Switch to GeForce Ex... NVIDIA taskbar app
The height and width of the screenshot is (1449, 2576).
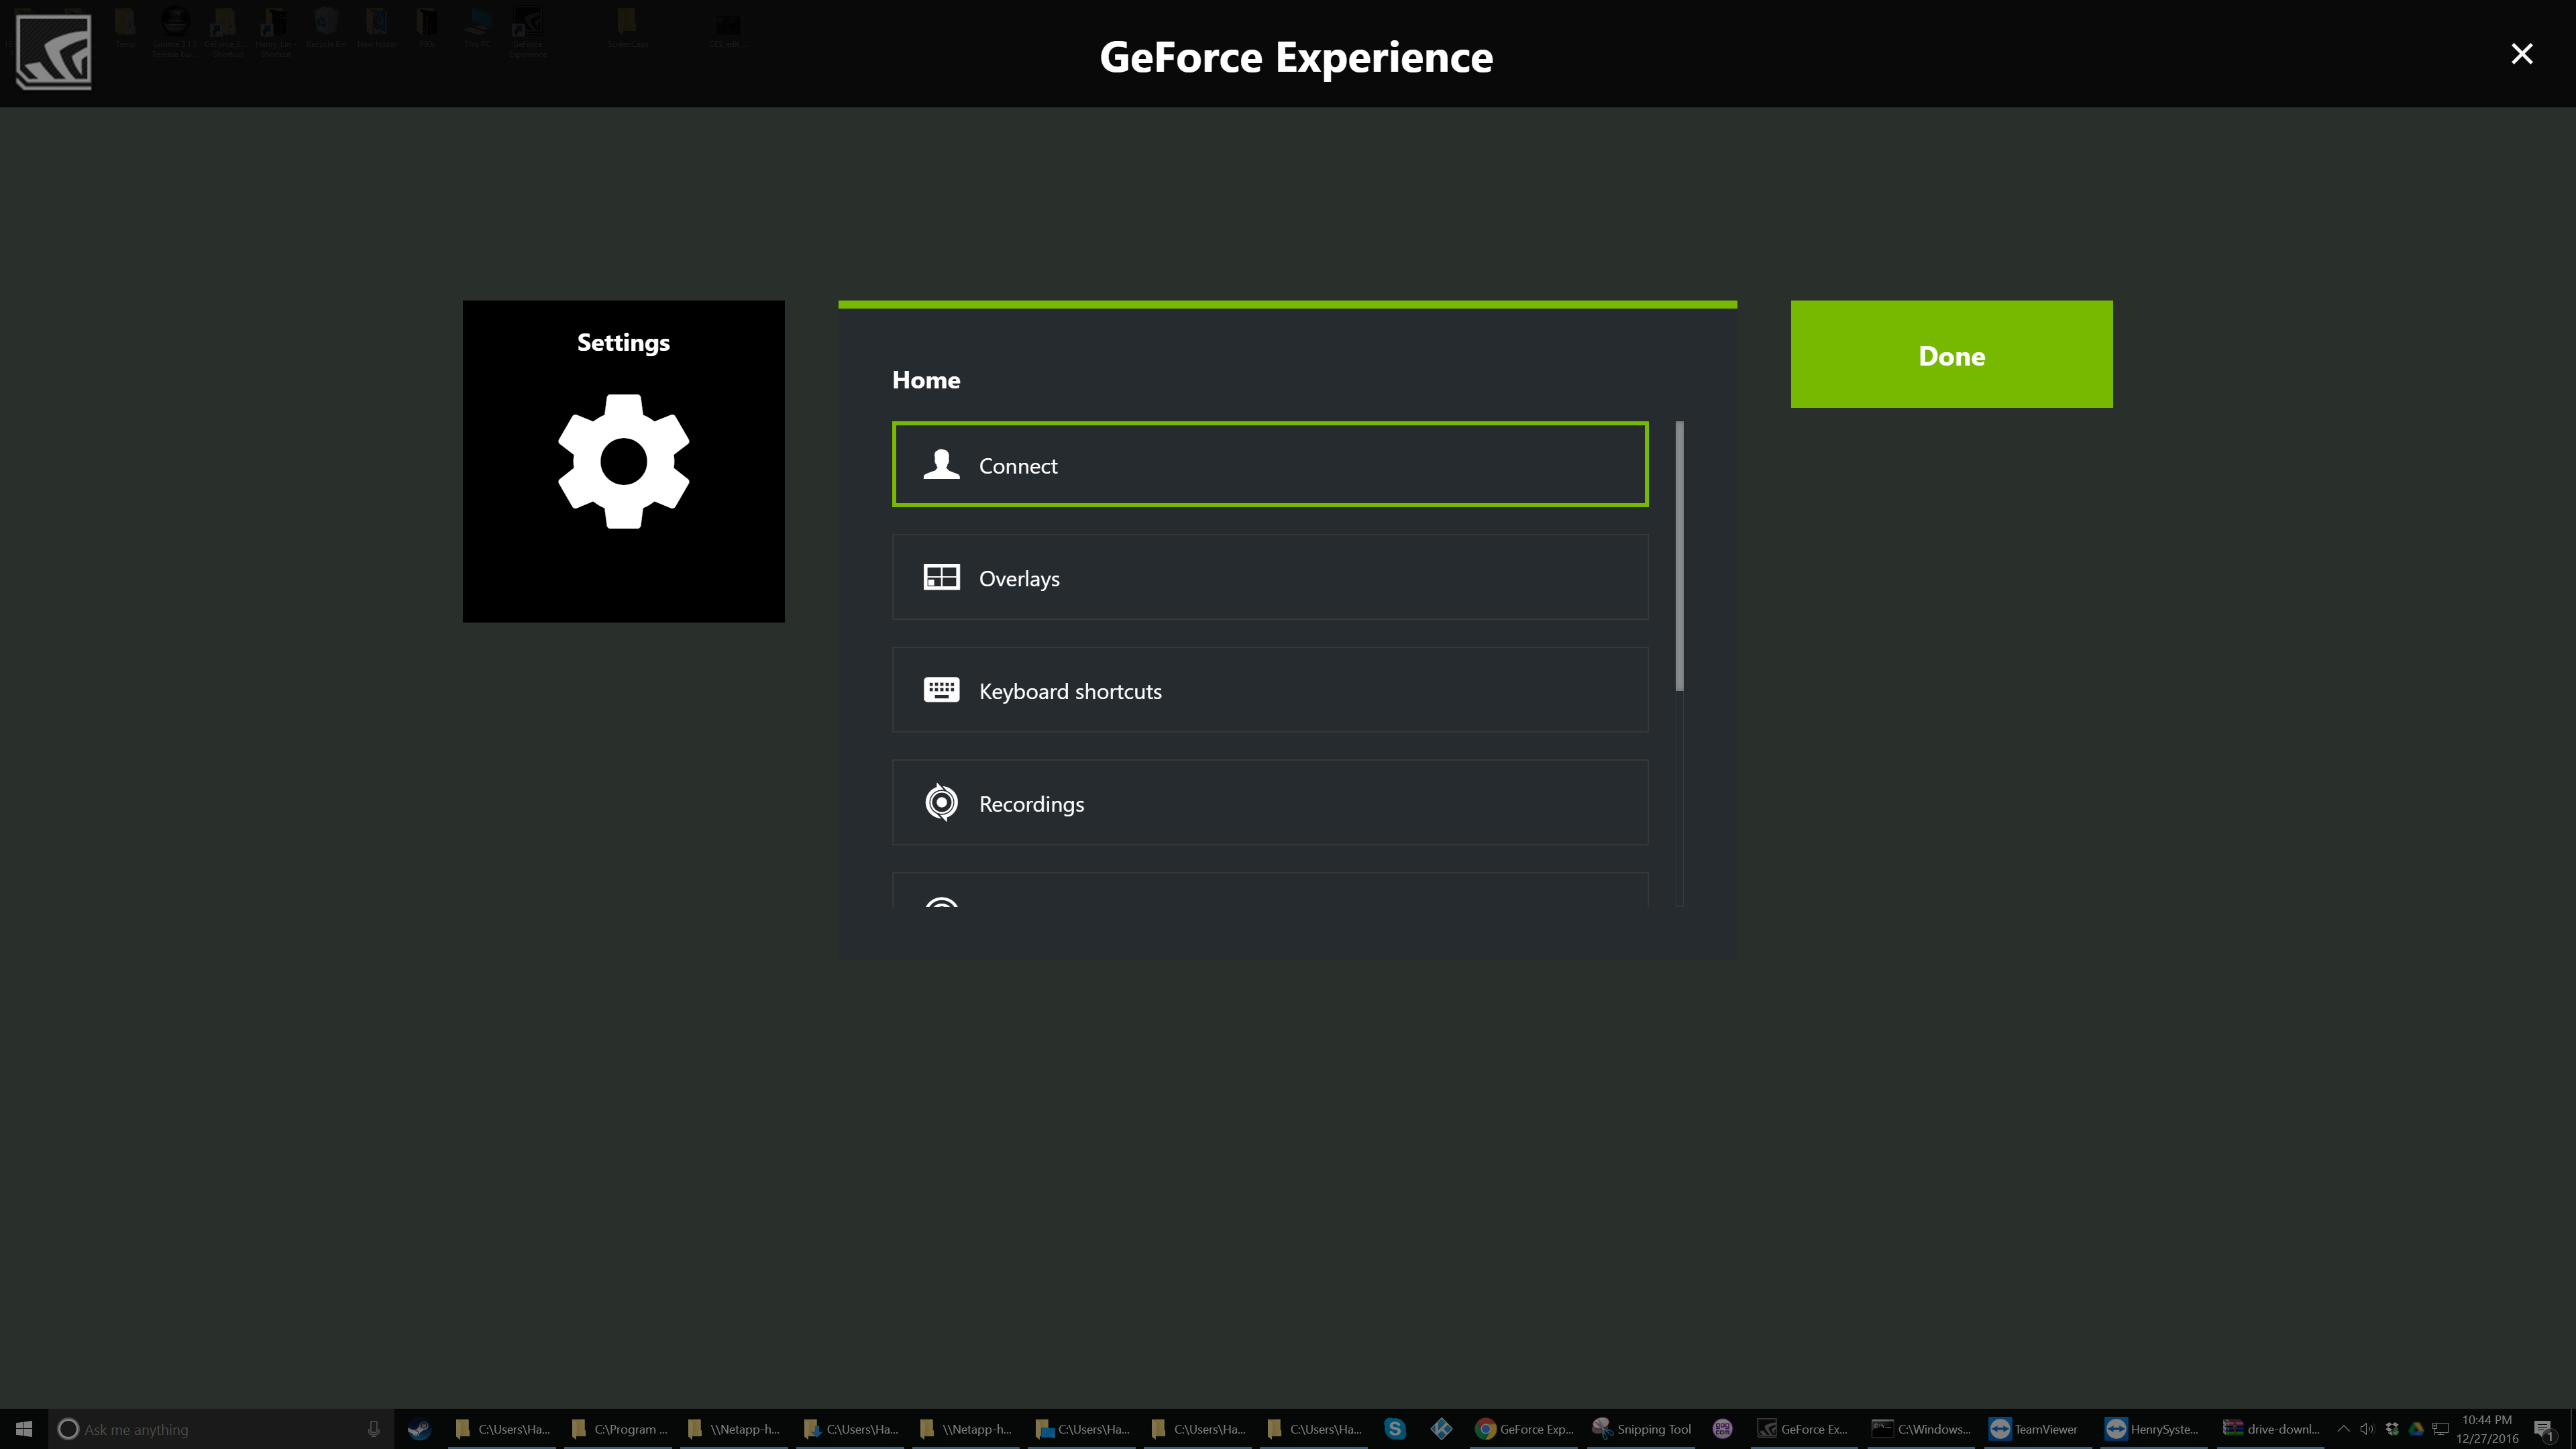(1803, 1429)
